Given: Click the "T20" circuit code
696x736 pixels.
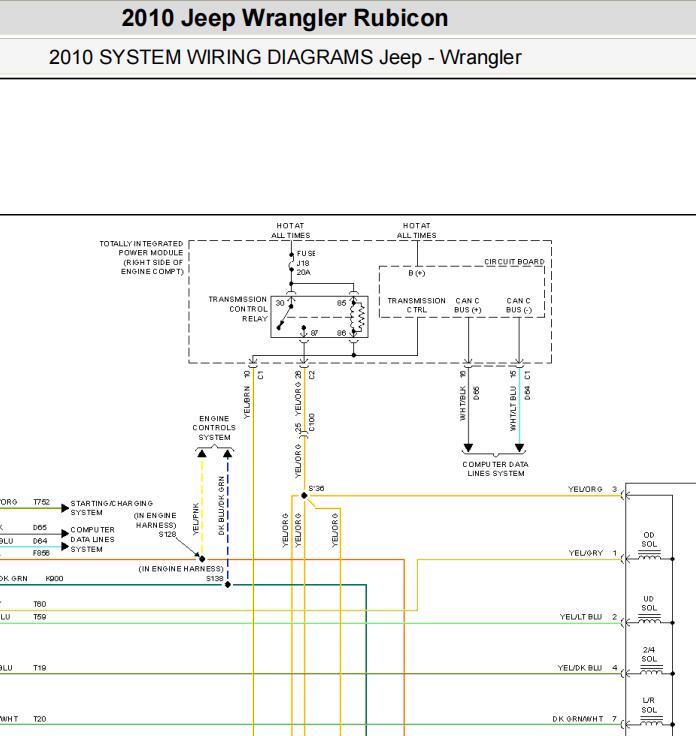Looking at the screenshot, I should [39, 719].
